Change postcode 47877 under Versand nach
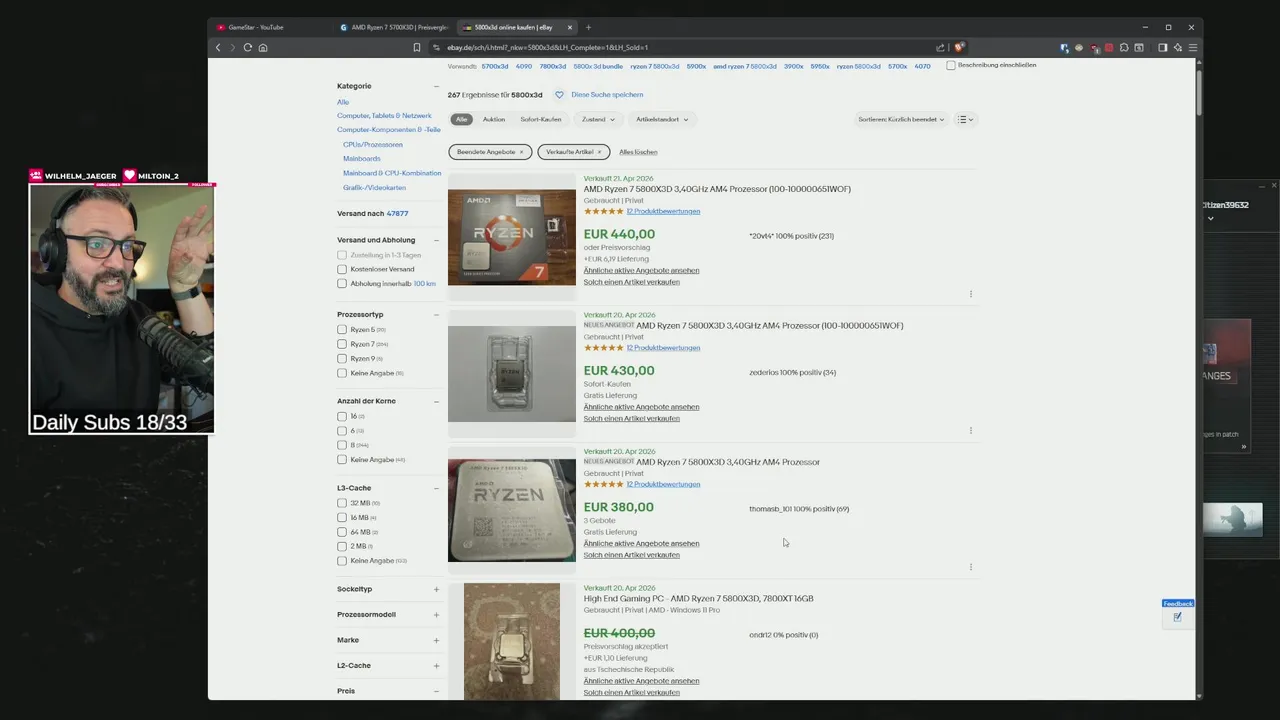This screenshot has width=1280, height=720. click(x=397, y=214)
